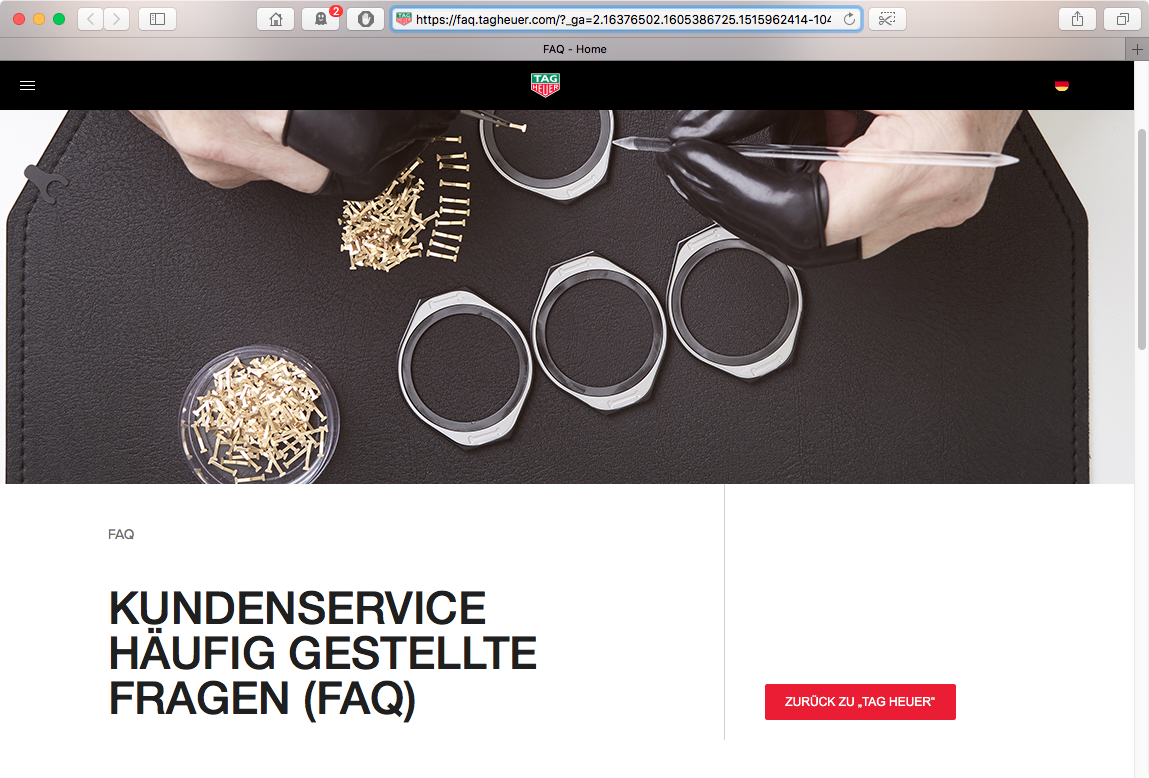Click the hero image of watch cases

coord(567,297)
